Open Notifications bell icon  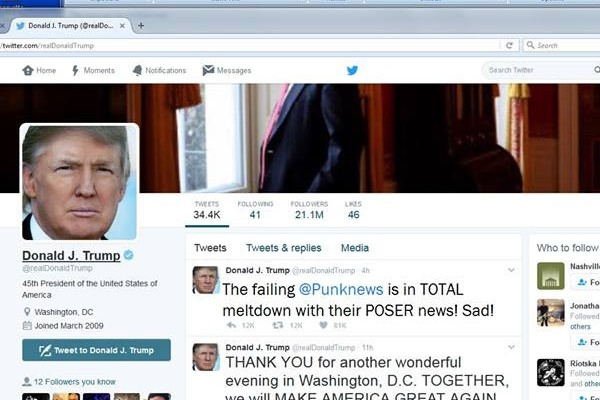(x=137, y=70)
